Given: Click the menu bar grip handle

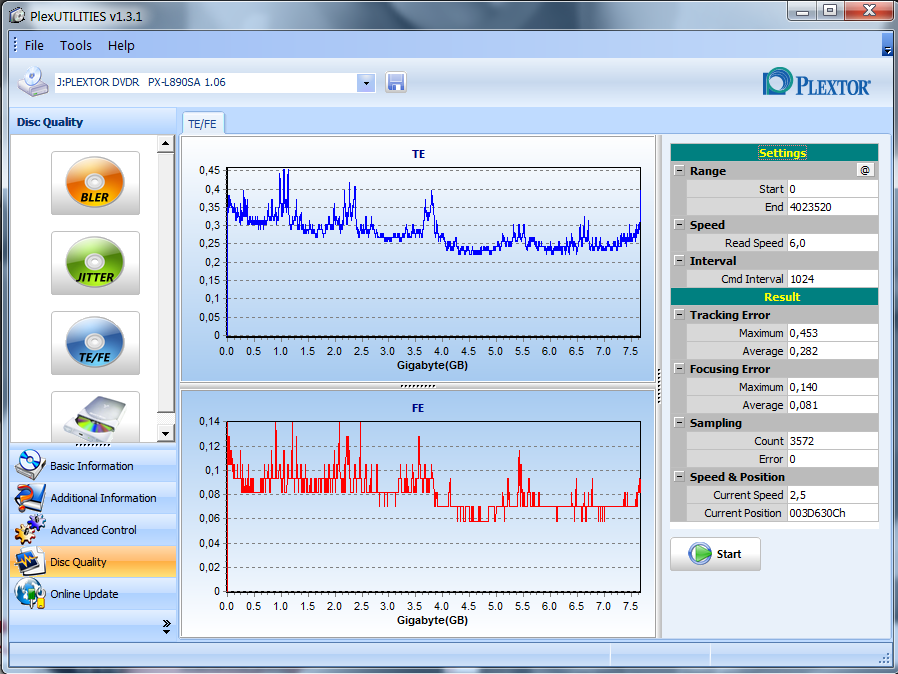Looking at the screenshot, I should [x=15, y=45].
